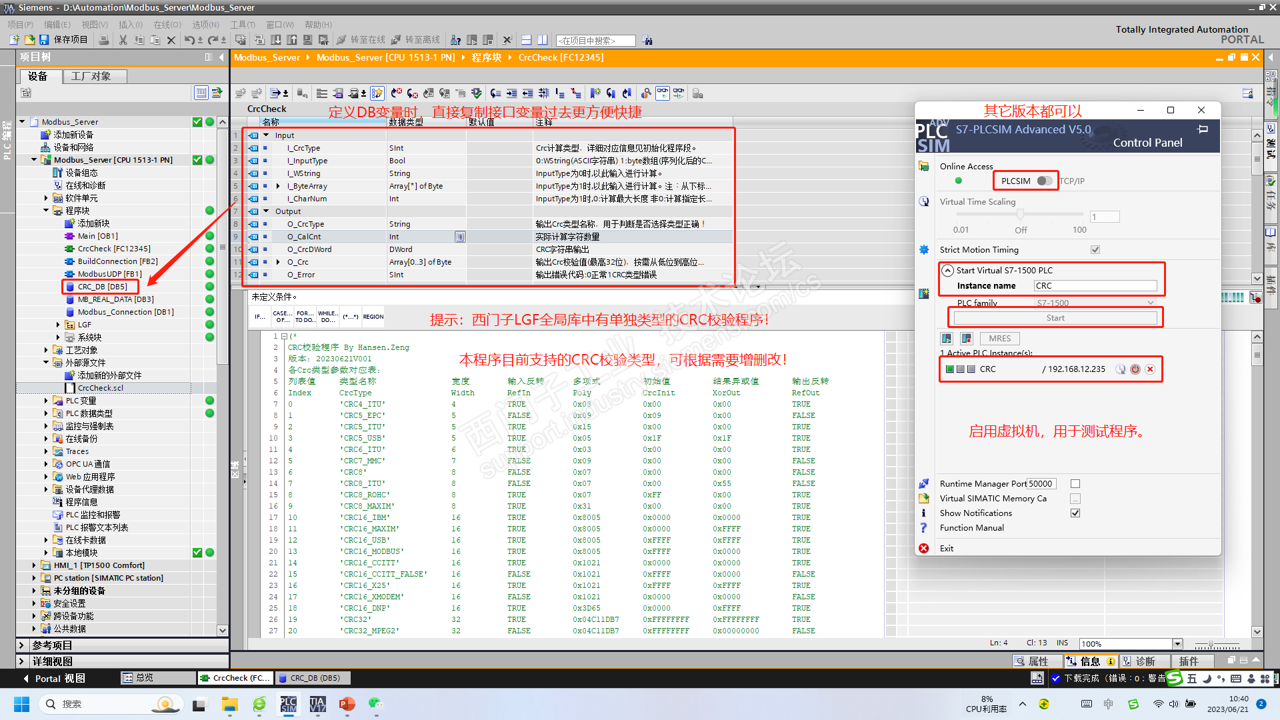The height and width of the screenshot is (720, 1280).
Task: Expand the 详细视图 panel
Action: pyautogui.click(x=23, y=662)
